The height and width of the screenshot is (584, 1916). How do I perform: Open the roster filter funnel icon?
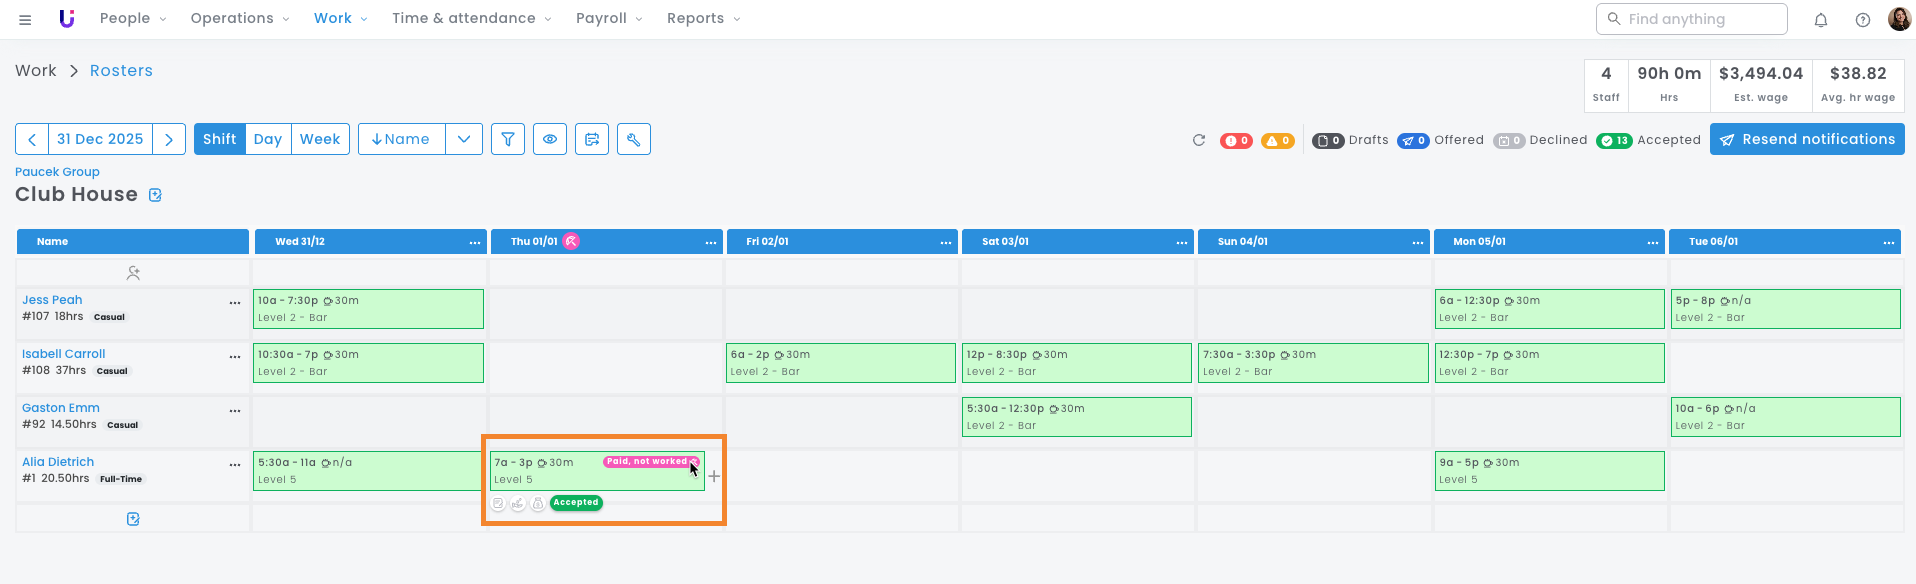(x=508, y=139)
